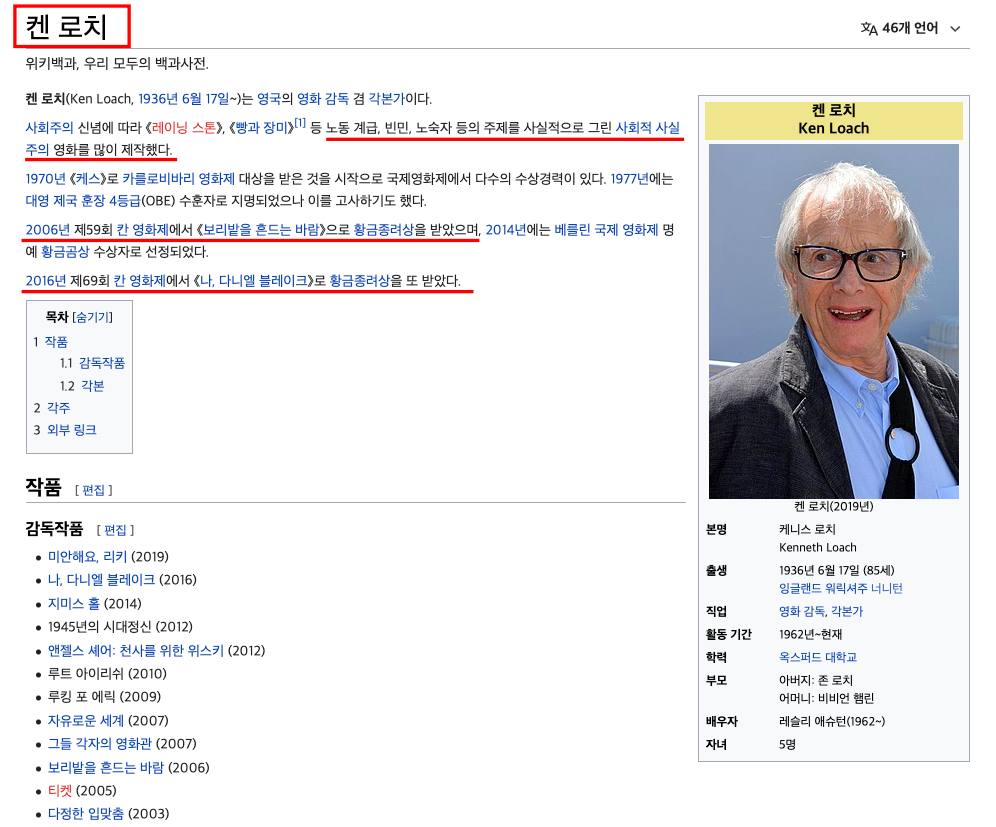Click the list entry 루킹 포 에릭 (2009)
996x827 pixels.
pyautogui.click(x=104, y=696)
